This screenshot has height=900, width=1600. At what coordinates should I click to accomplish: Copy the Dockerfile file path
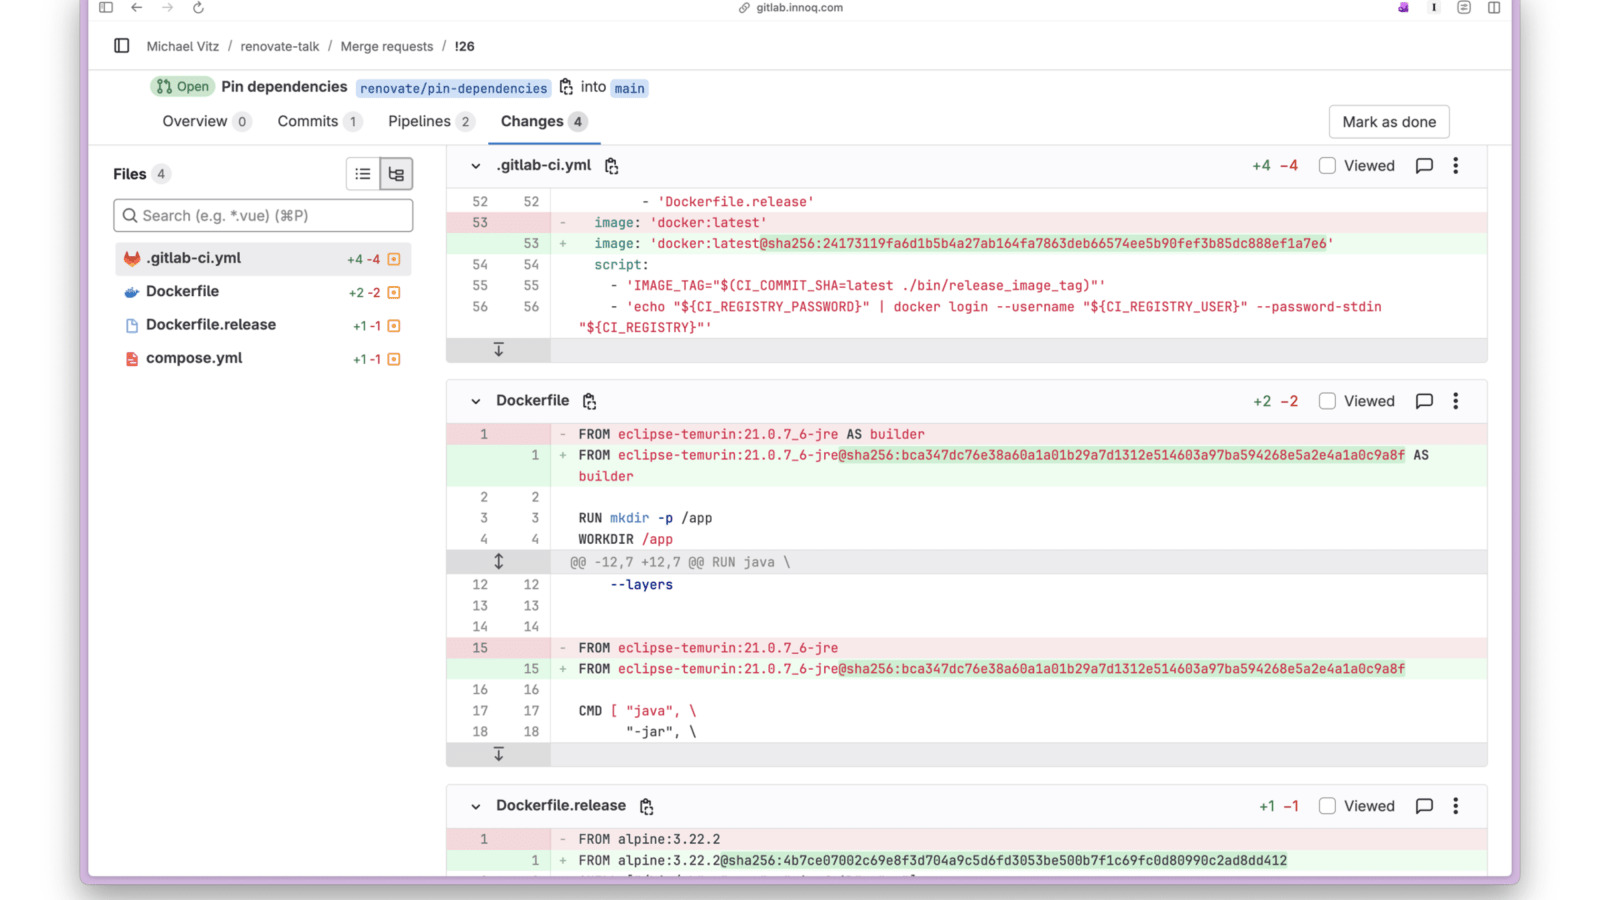(x=589, y=401)
